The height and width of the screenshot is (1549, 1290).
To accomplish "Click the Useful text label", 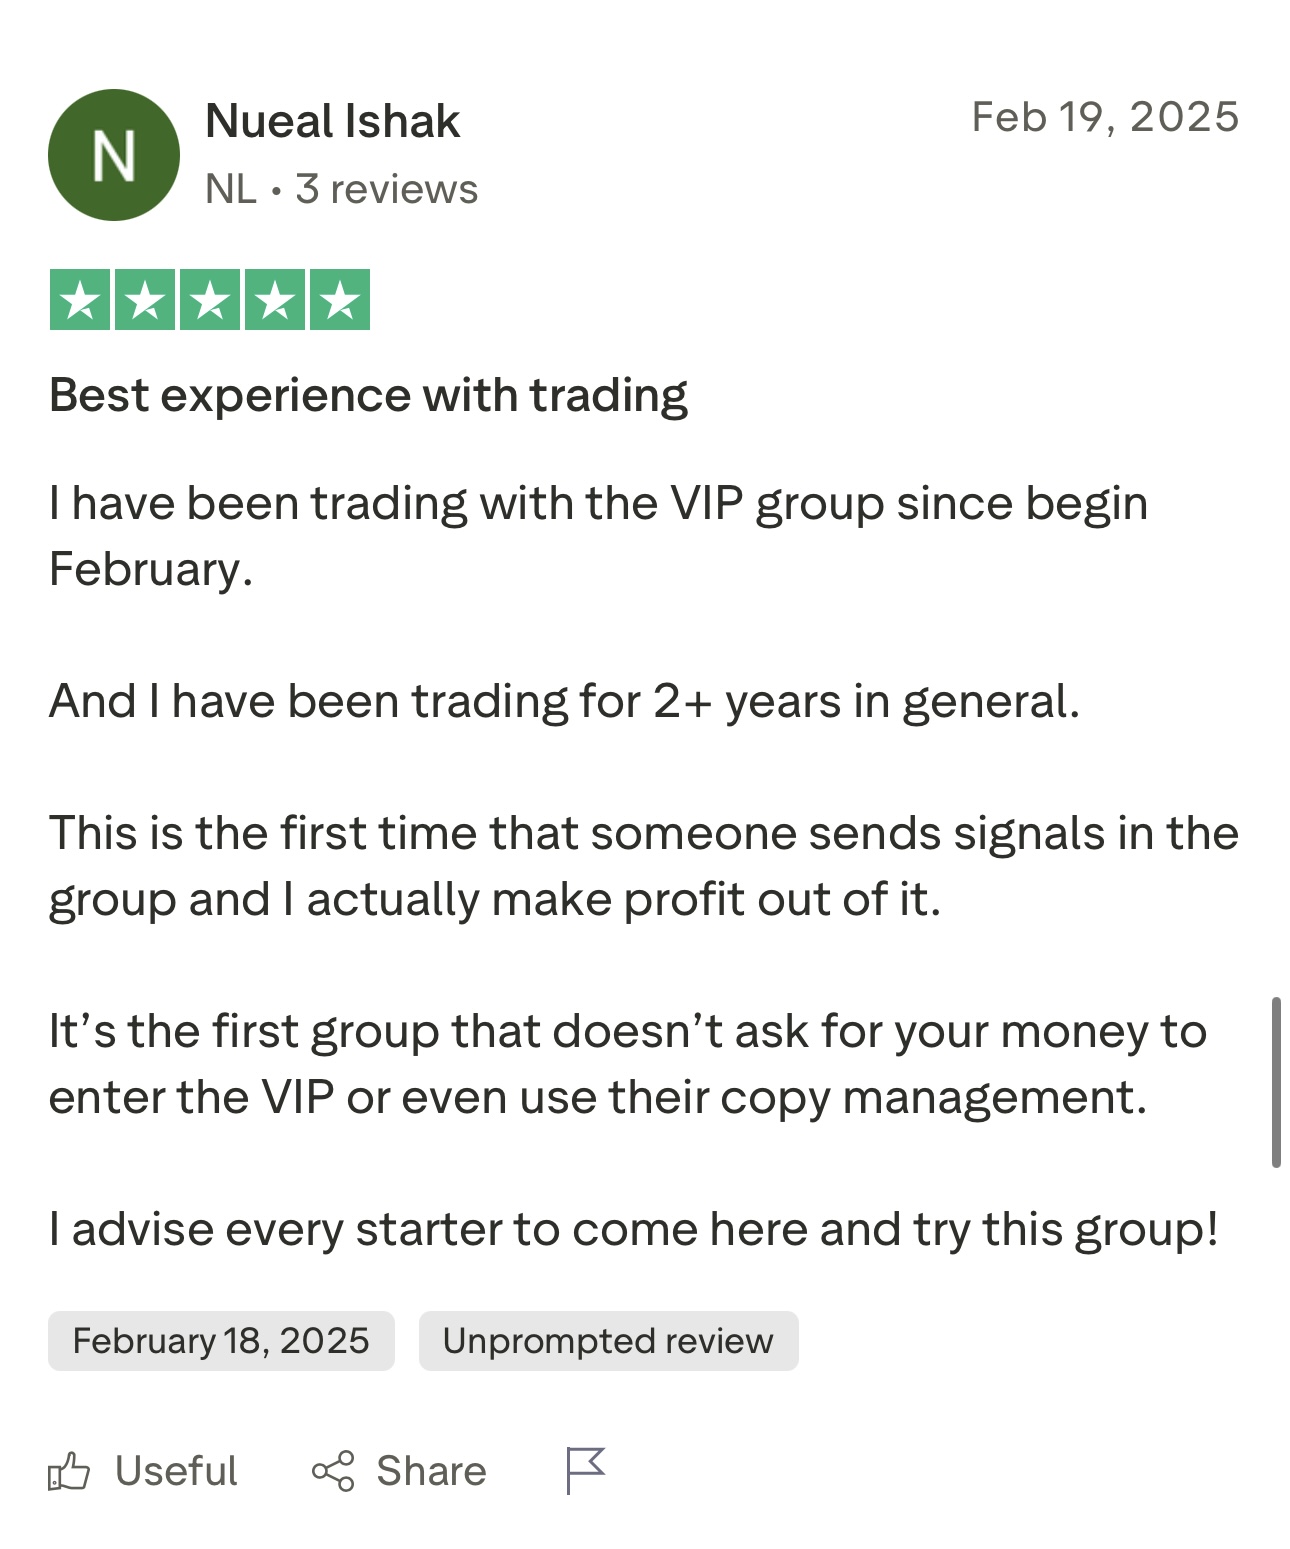I will coord(176,1470).
